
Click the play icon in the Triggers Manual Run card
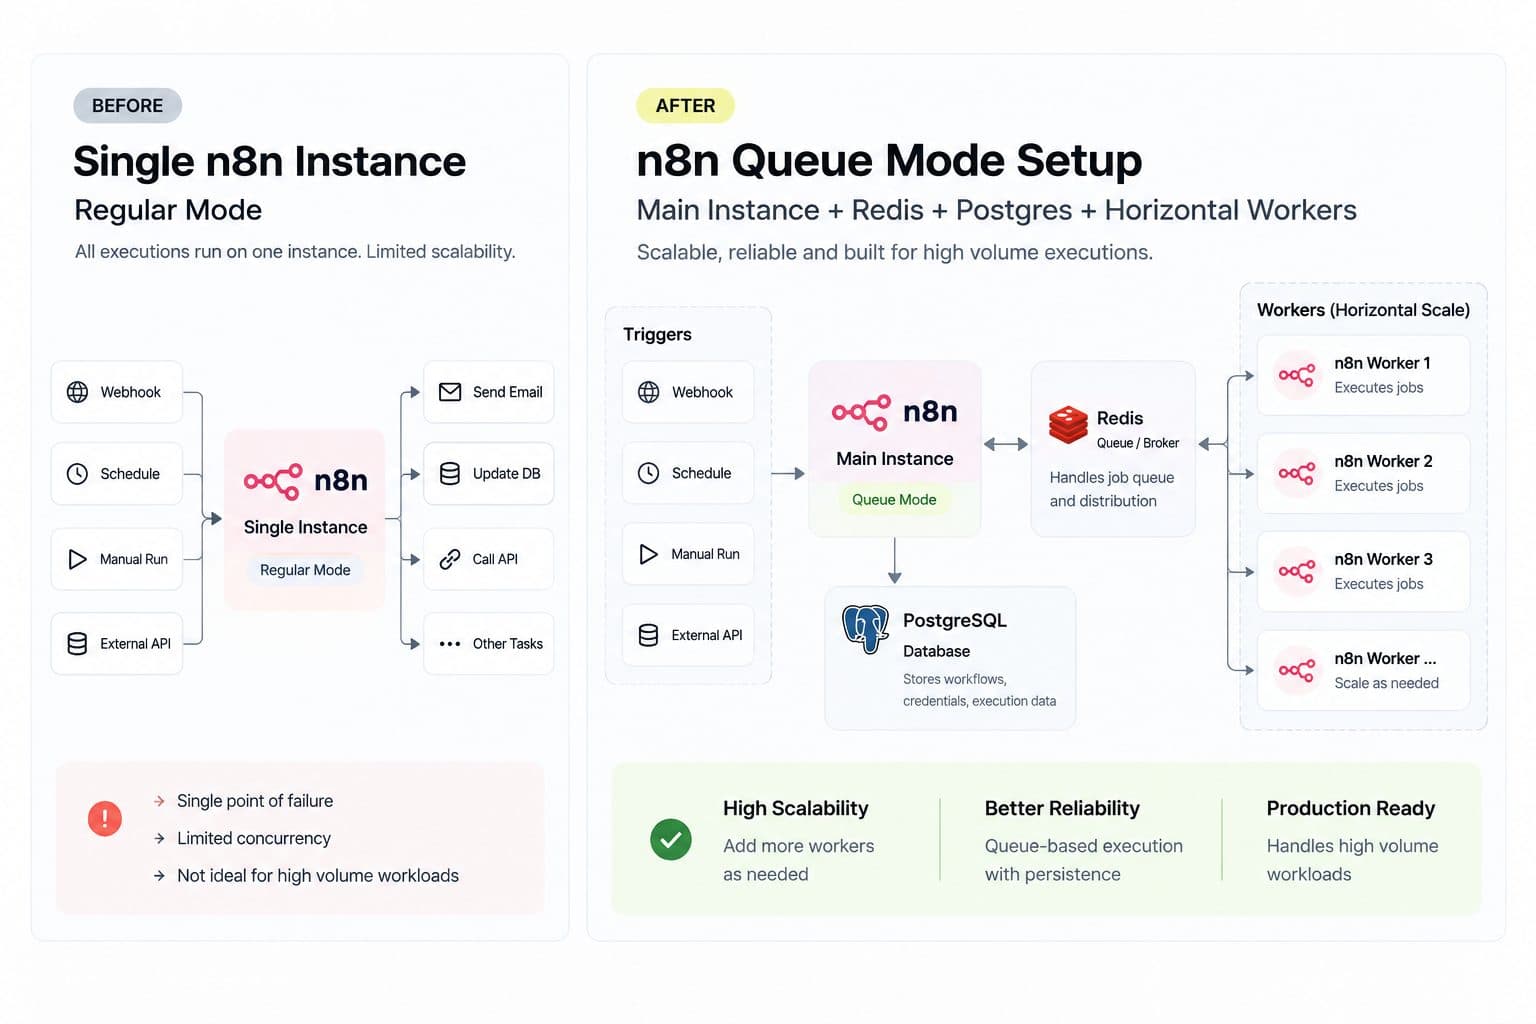point(649,554)
